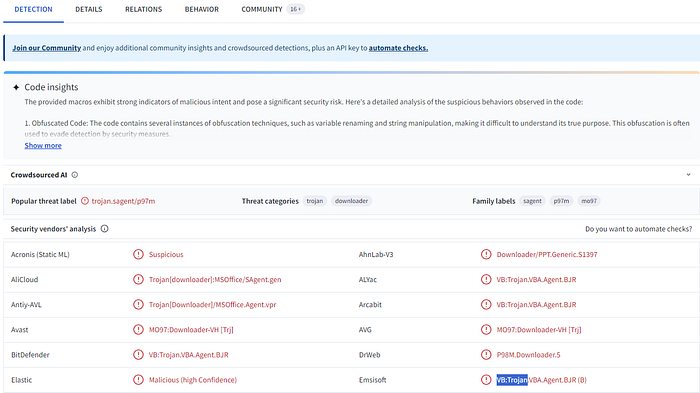Click the COMMUNITY count badge

(296, 9)
